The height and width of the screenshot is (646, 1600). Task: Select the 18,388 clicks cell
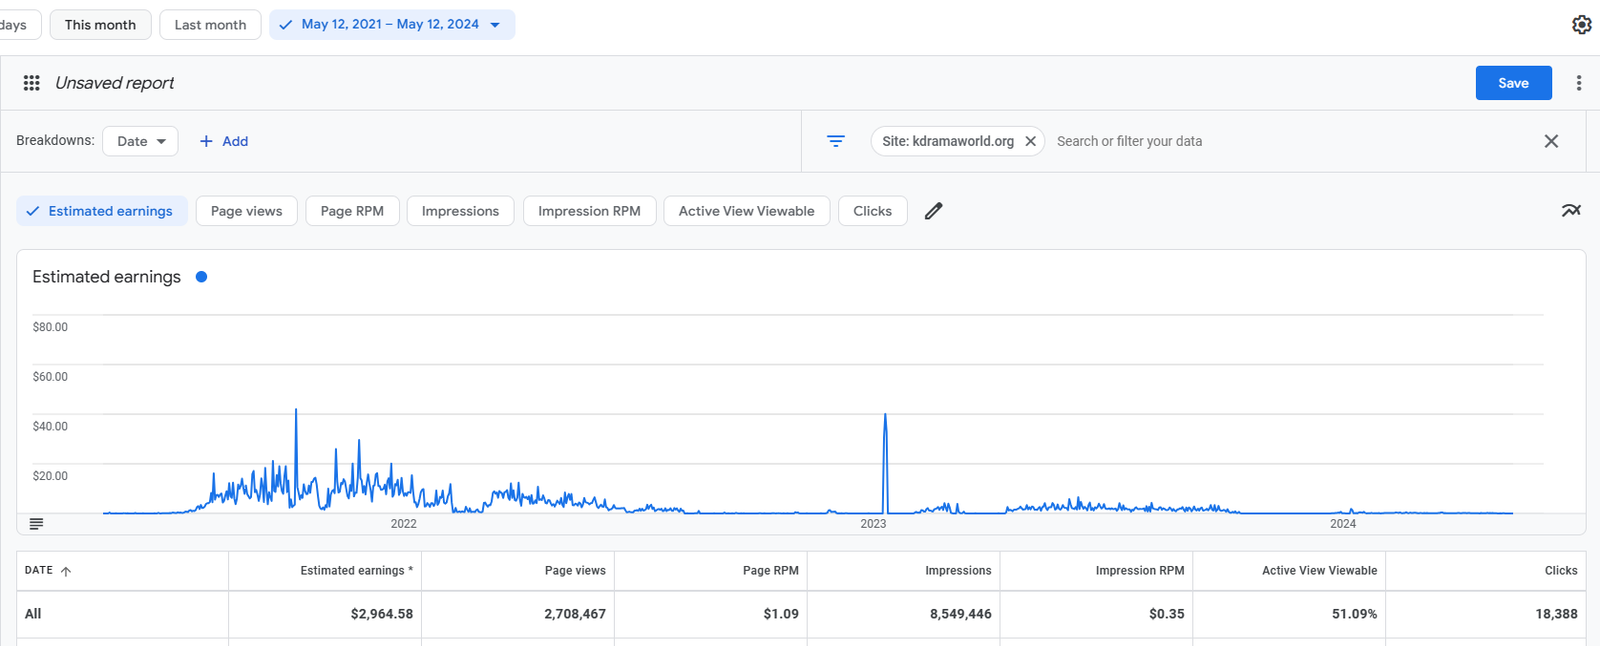pos(1556,614)
